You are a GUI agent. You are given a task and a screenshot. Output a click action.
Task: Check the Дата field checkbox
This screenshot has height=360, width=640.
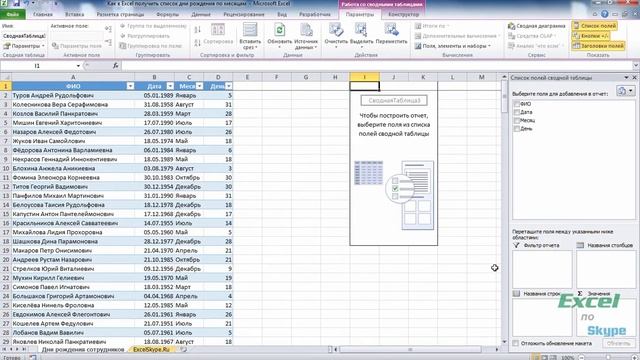(x=517, y=112)
